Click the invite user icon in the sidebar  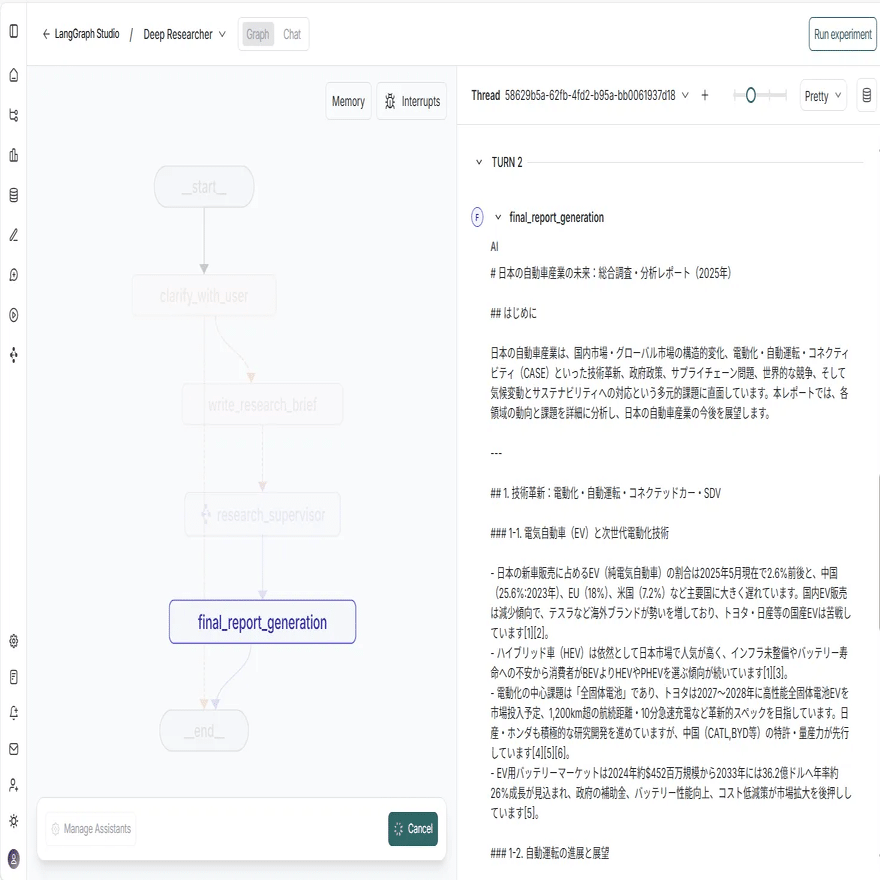click(x=14, y=785)
